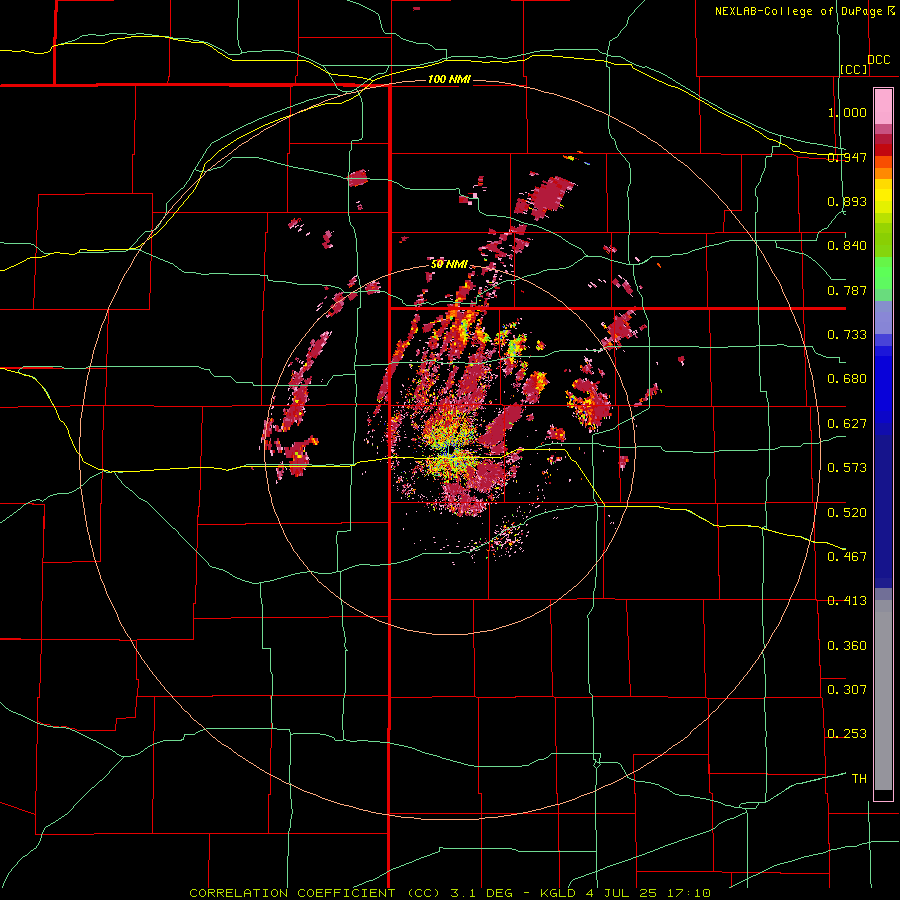Screen dimensions: 900x900
Task: Pick the bright green color bar segment
Action: (883, 273)
